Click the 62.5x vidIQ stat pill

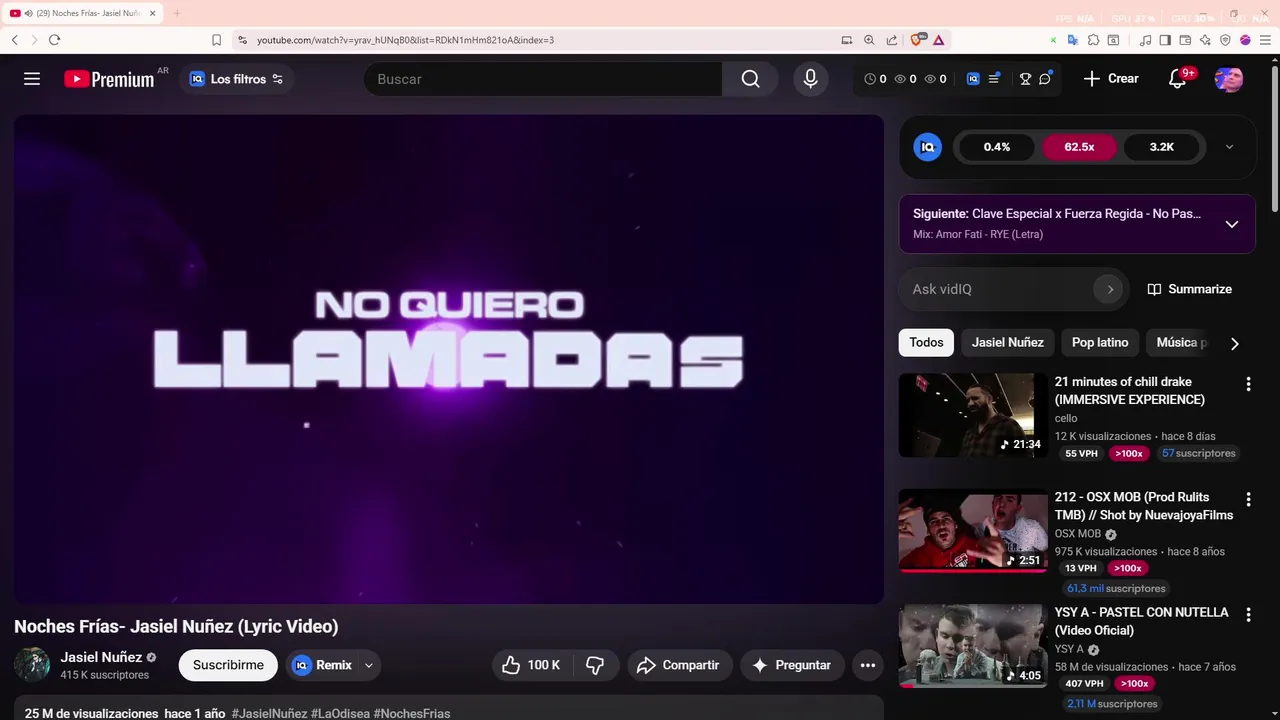[x=1079, y=147]
